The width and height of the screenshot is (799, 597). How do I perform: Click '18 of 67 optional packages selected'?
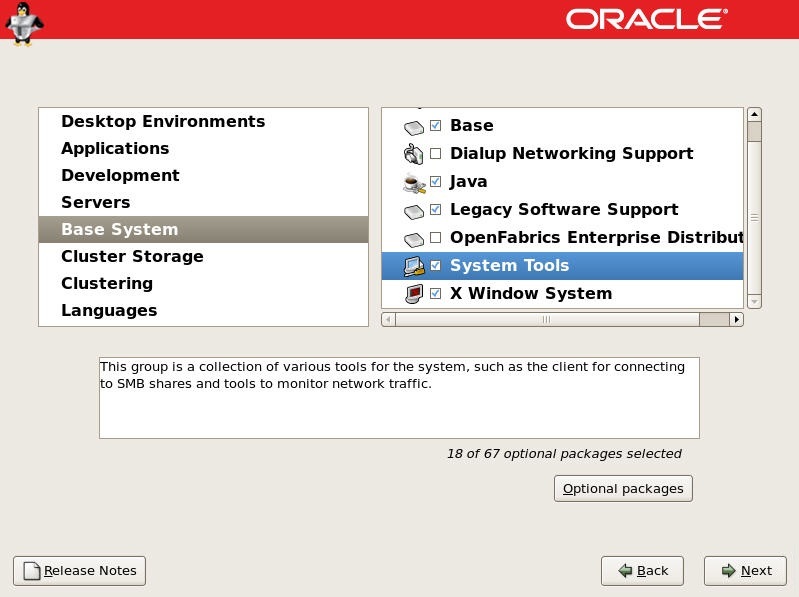[564, 454]
